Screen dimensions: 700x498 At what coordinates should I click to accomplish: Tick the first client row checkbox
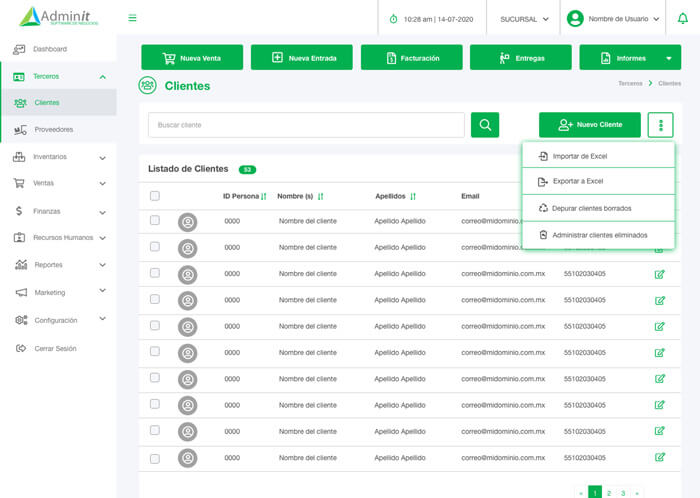coord(155,220)
